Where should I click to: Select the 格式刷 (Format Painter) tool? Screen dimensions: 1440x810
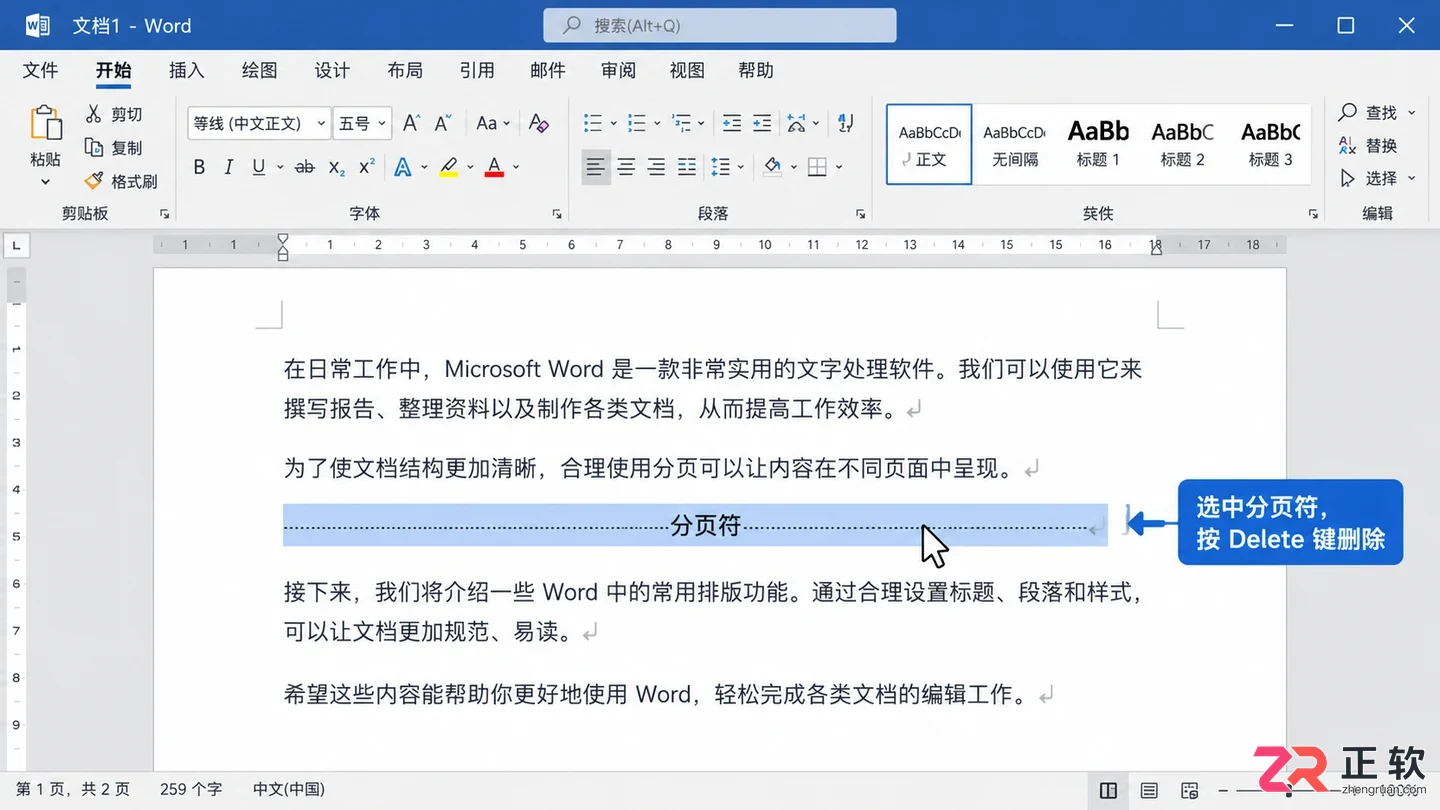tap(121, 181)
